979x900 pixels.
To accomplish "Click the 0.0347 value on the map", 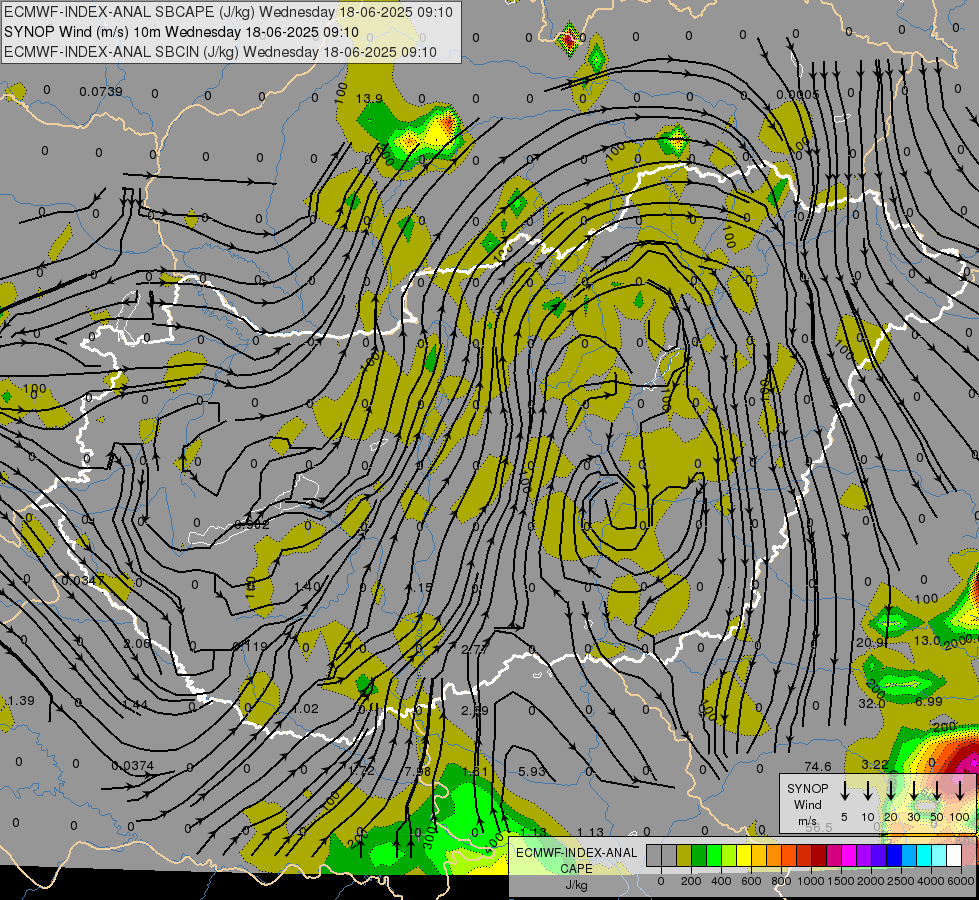I will (82, 580).
